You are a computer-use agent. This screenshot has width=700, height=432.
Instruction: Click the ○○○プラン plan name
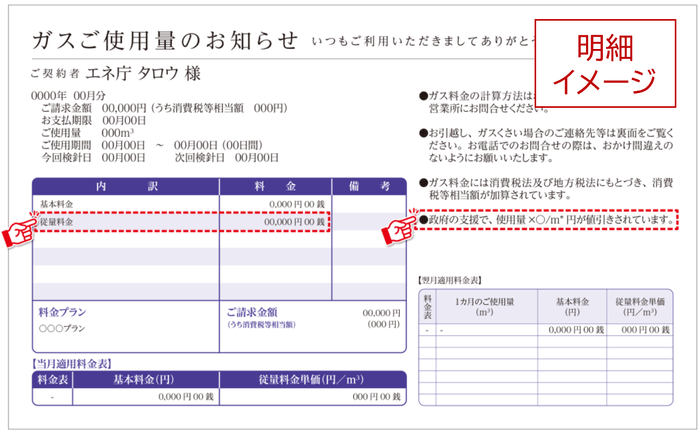62,328
